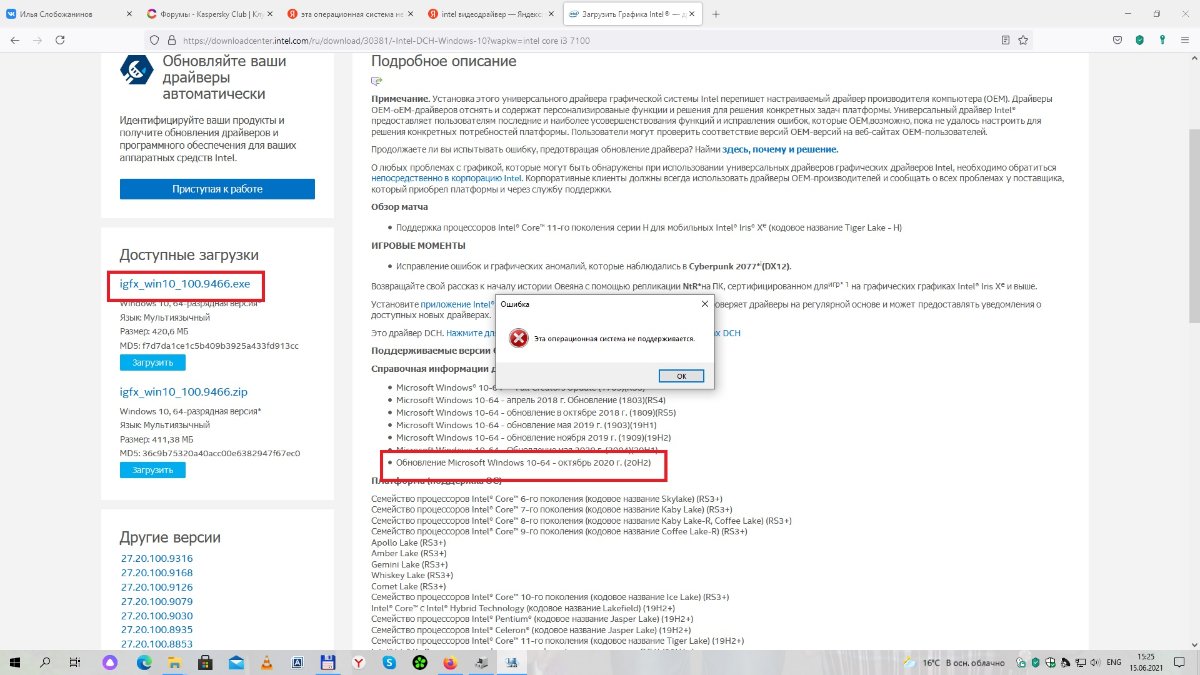Open the clock and date 15:25
This screenshot has height=675, width=1200.
point(1146,661)
